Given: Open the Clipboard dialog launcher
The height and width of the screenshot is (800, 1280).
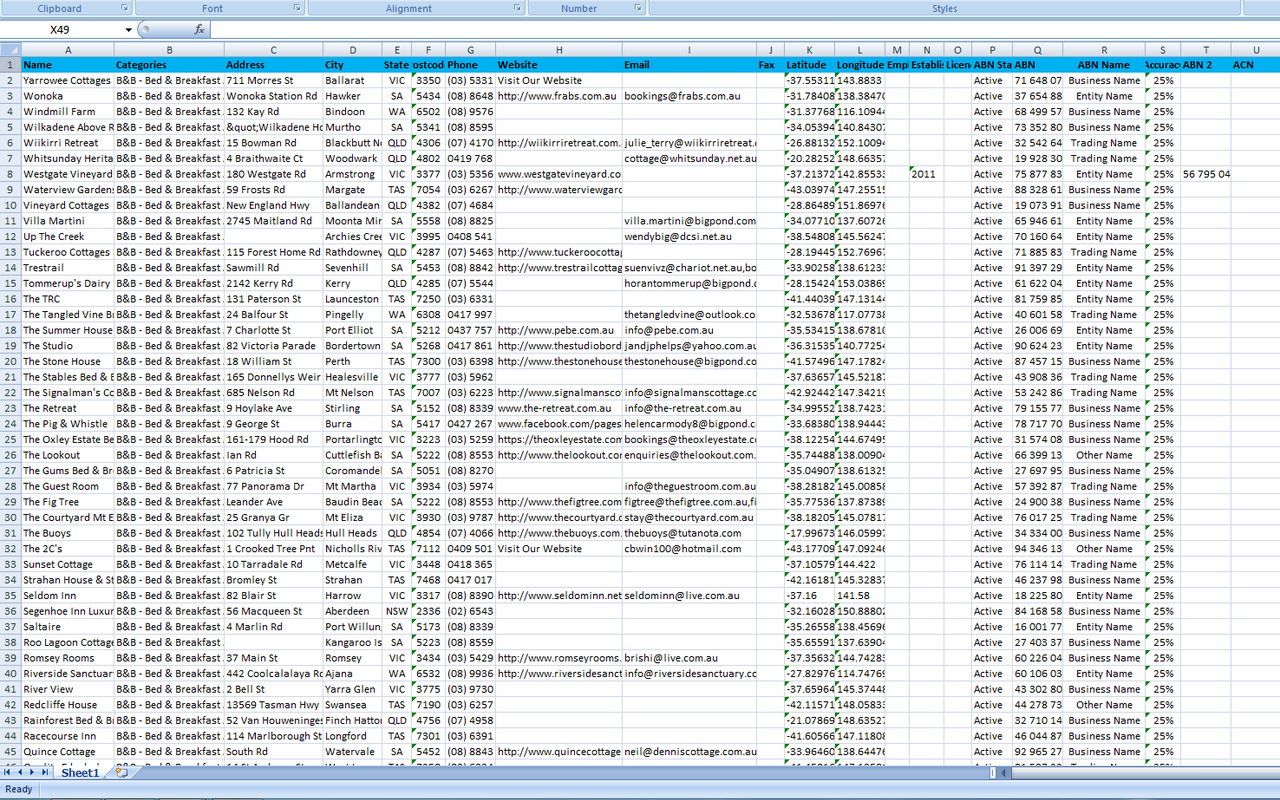Looking at the screenshot, I should coord(125,8).
